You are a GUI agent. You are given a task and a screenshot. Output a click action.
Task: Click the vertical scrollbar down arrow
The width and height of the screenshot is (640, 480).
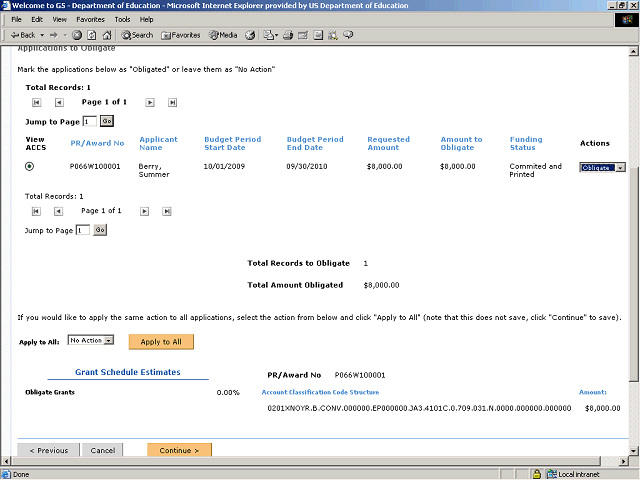click(x=633, y=451)
